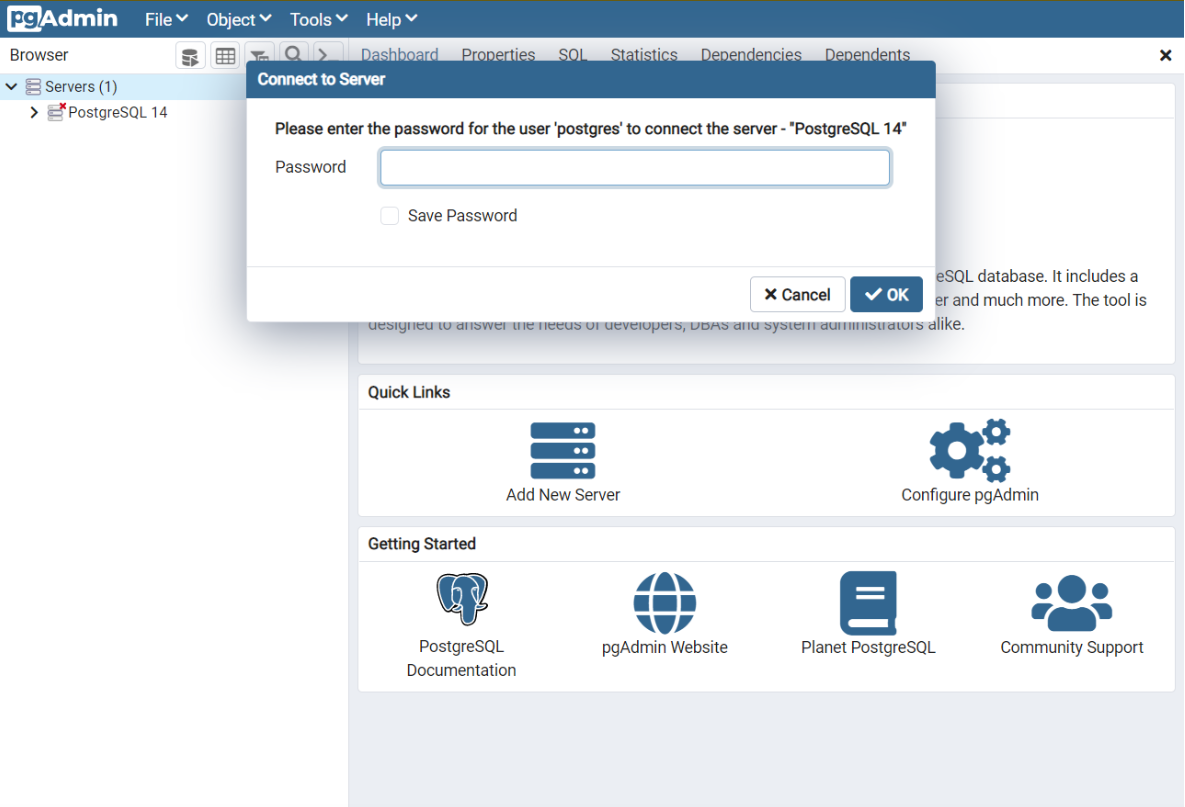Click the Planet PostgreSQL book icon

tap(868, 603)
